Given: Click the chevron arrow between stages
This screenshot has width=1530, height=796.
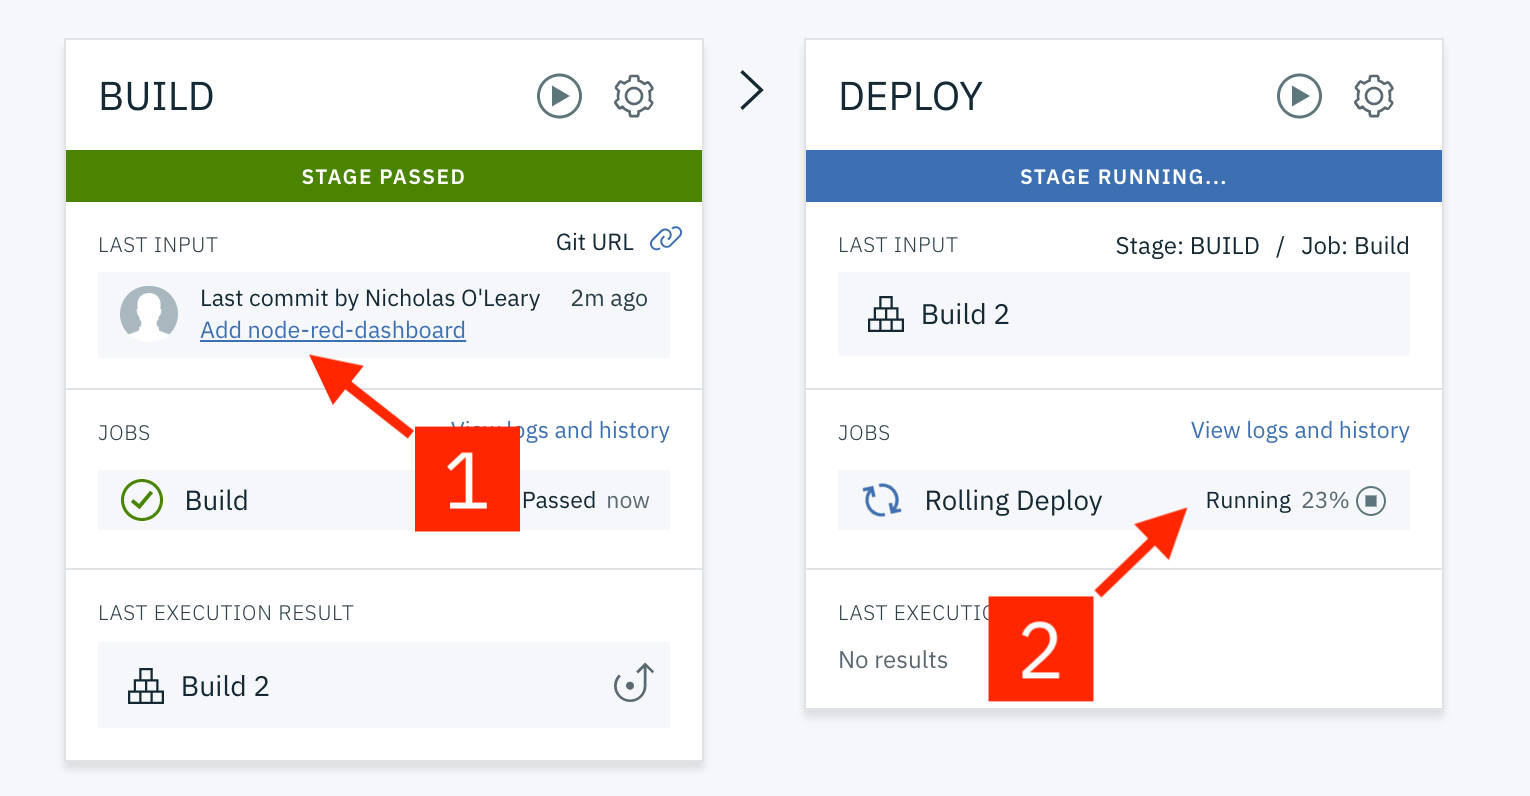Looking at the screenshot, I should tap(752, 90).
